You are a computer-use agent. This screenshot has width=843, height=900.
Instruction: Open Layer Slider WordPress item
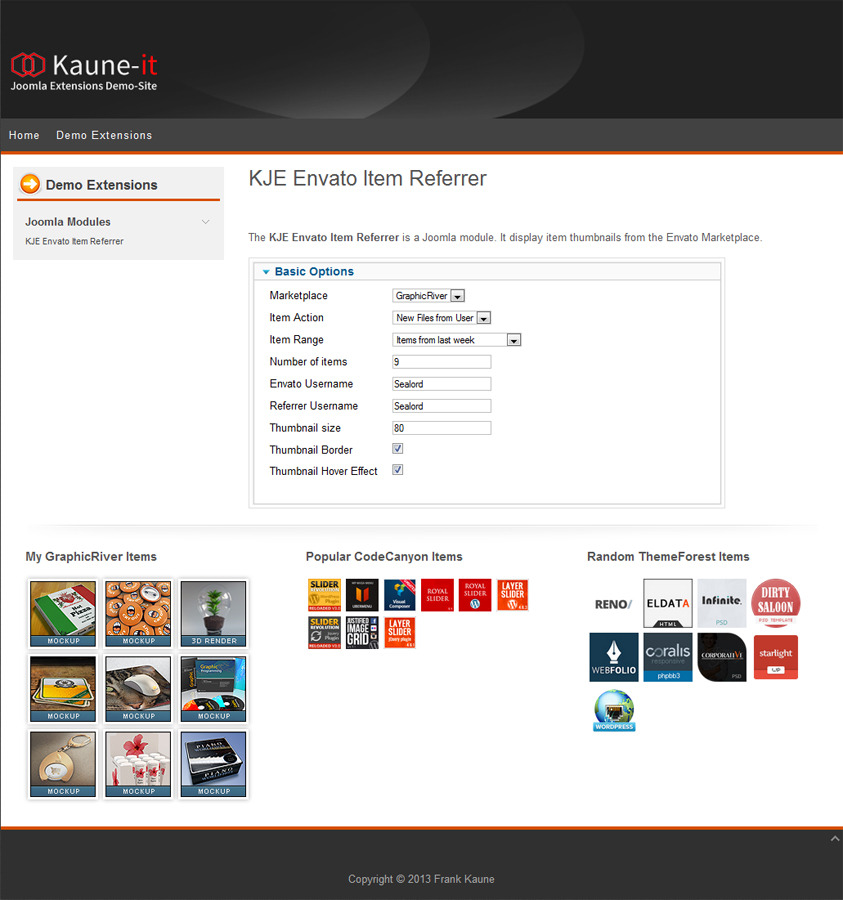(512, 595)
